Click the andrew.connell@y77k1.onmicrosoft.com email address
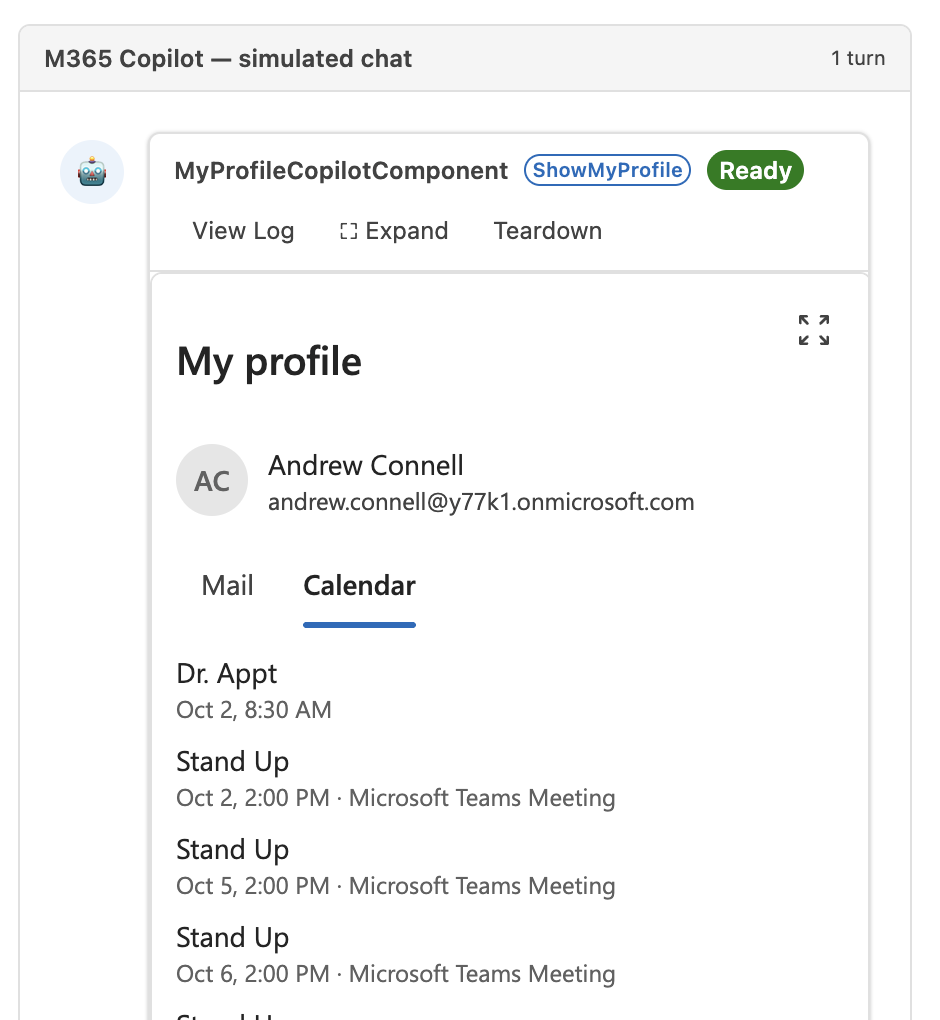The width and height of the screenshot is (940, 1020). click(481, 502)
